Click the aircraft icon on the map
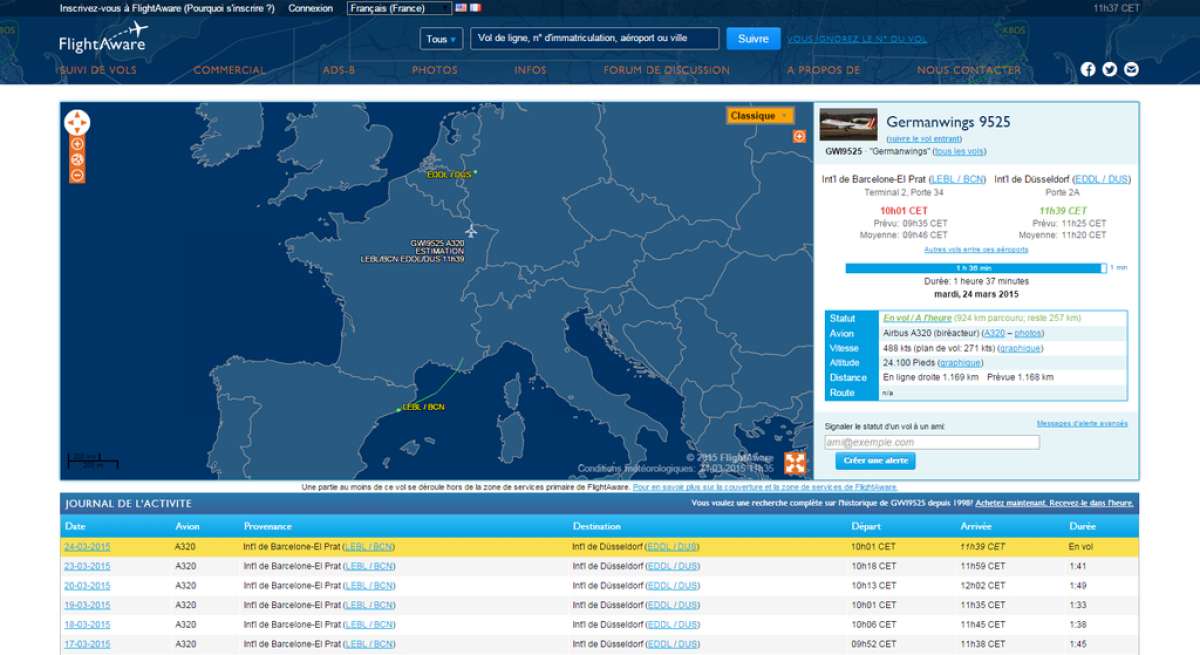The width and height of the screenshot is (1200, 655). point(471,233)
